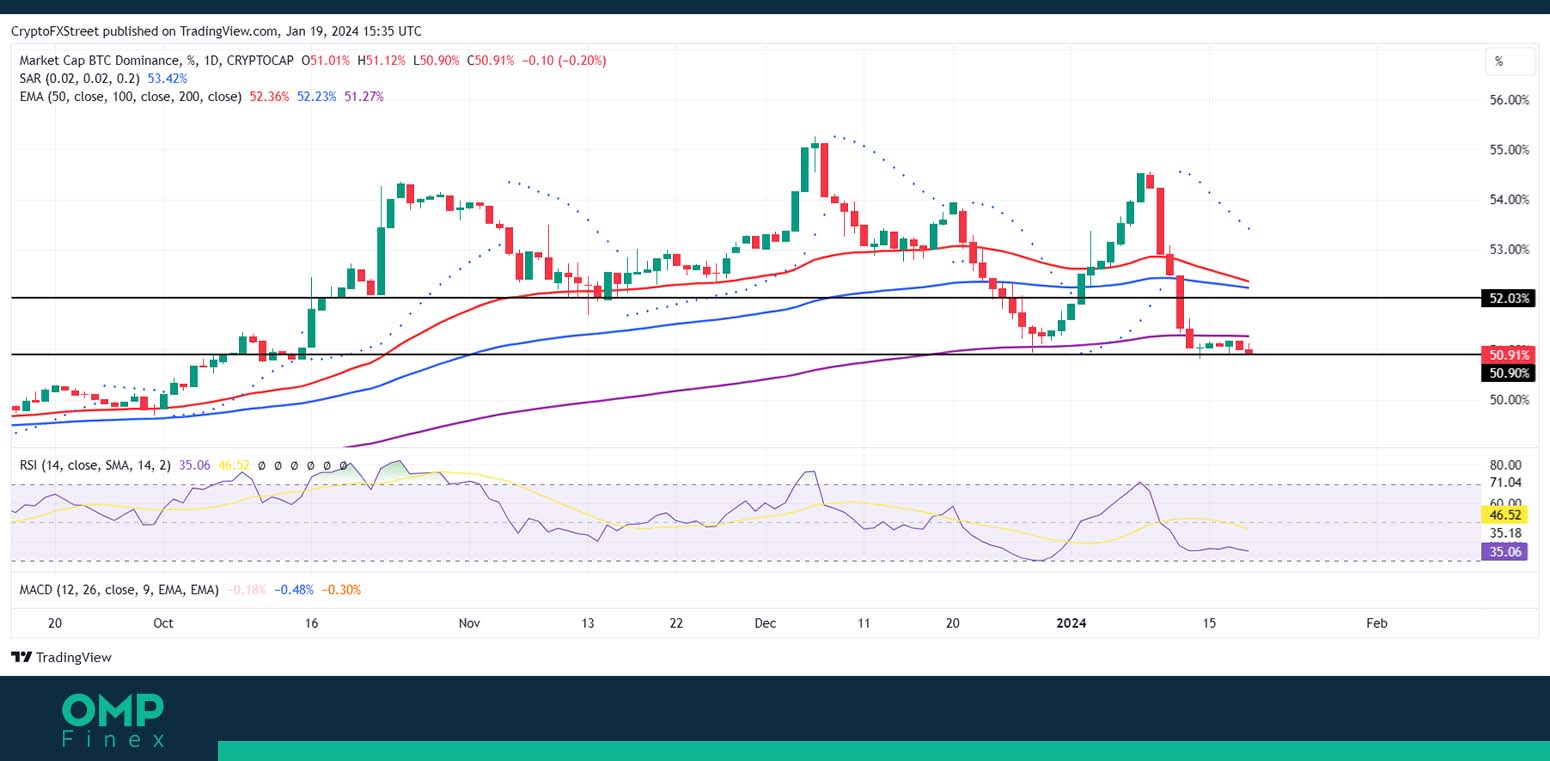Click the 54.00% price axis label
This screenshot has width=1550, height=761.
[1510, 200]
